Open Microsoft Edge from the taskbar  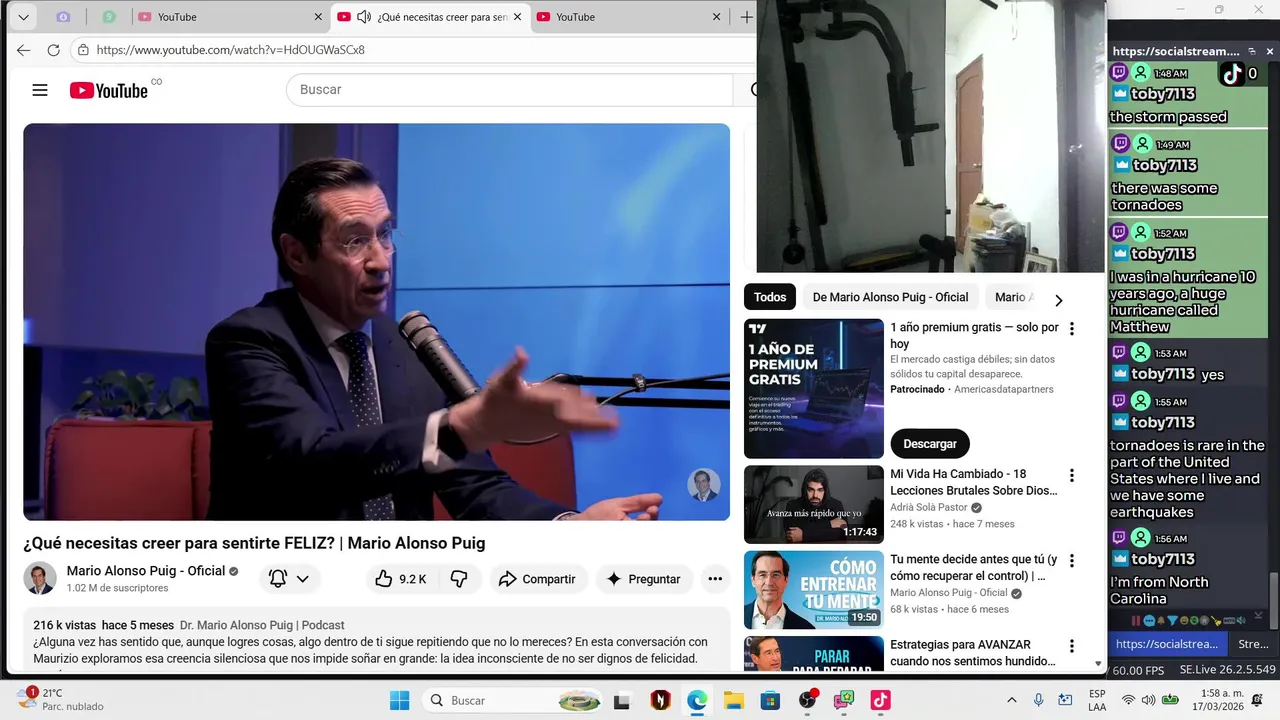tap(697, 700)
